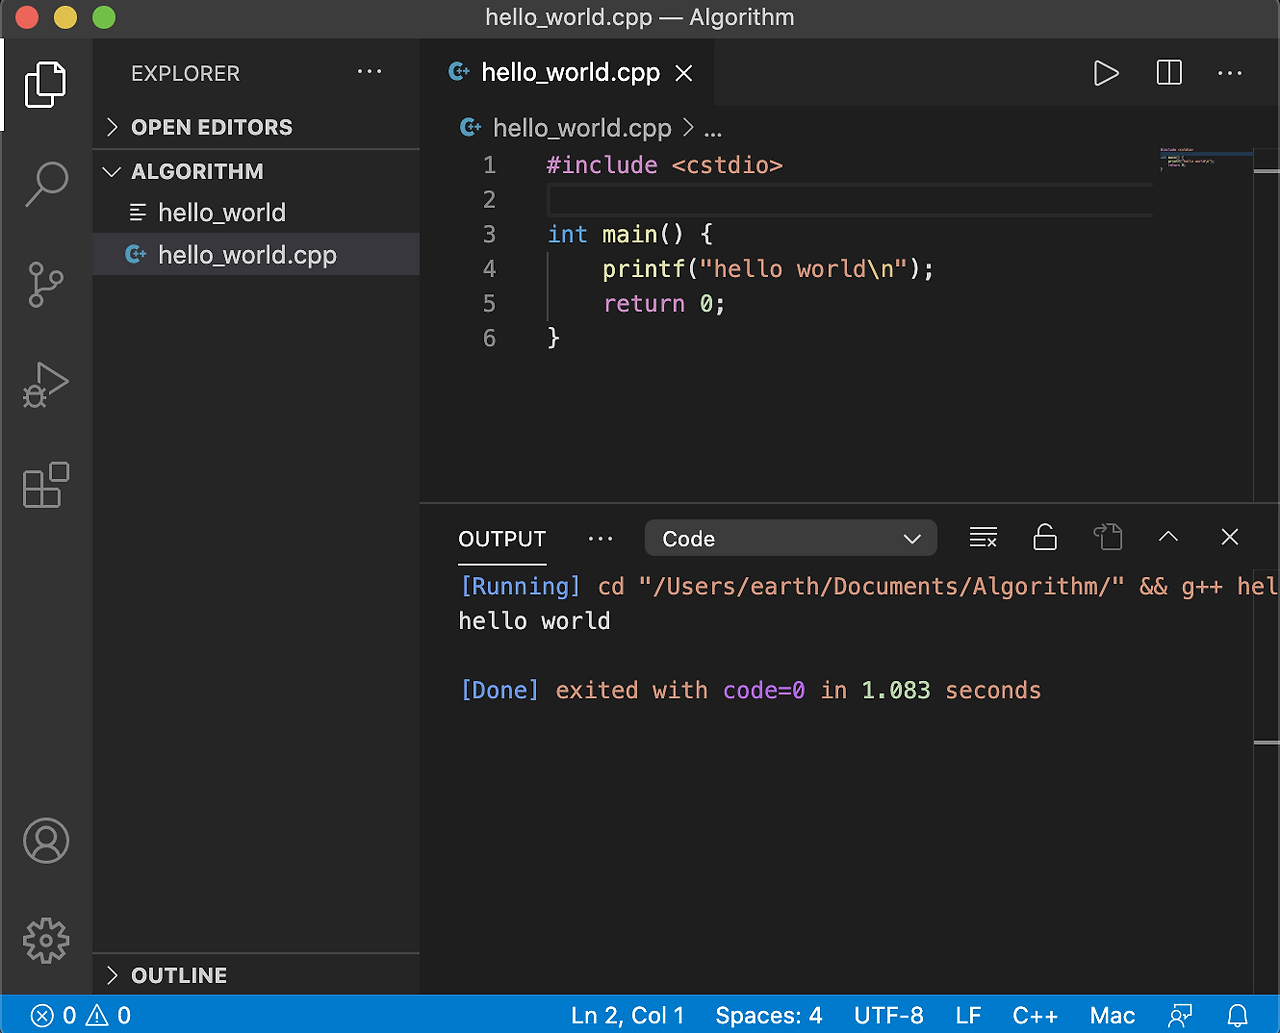Collapse the ALGORITHM folder section
The height and width of the screenshot is (1033, 1280).
(x=256, y=171)
